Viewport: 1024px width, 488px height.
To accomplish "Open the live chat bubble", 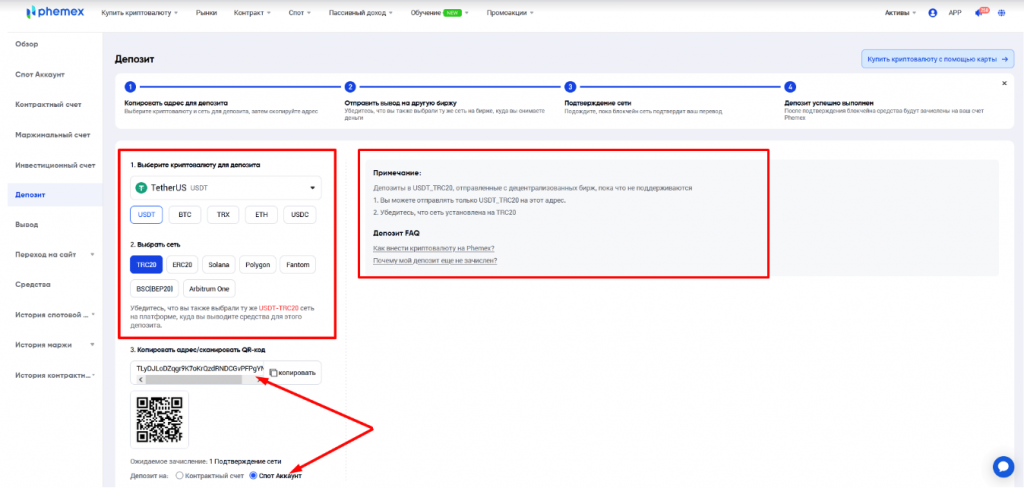I will (1002, 466).
